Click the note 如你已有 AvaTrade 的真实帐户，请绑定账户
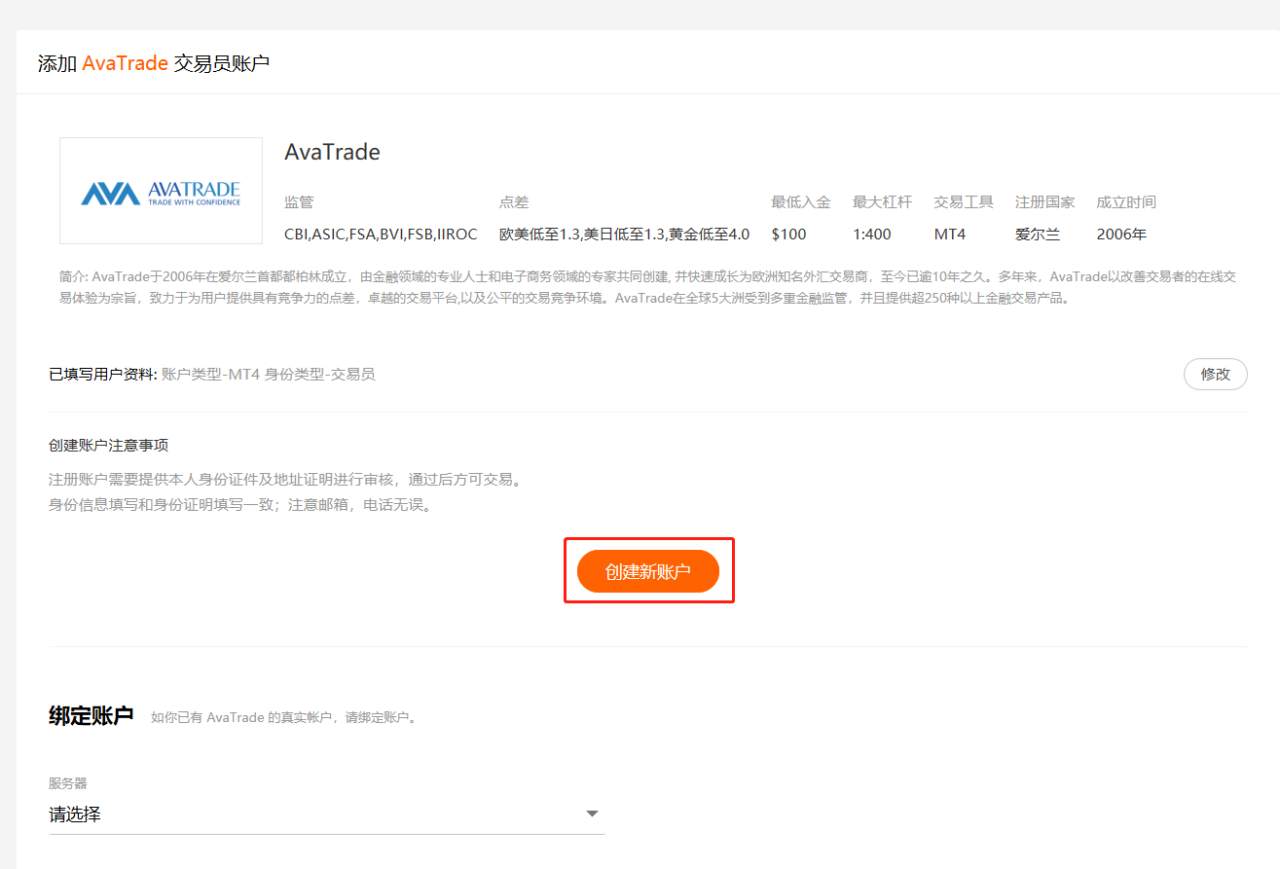The image size is (1280, 869). (284, 718)
